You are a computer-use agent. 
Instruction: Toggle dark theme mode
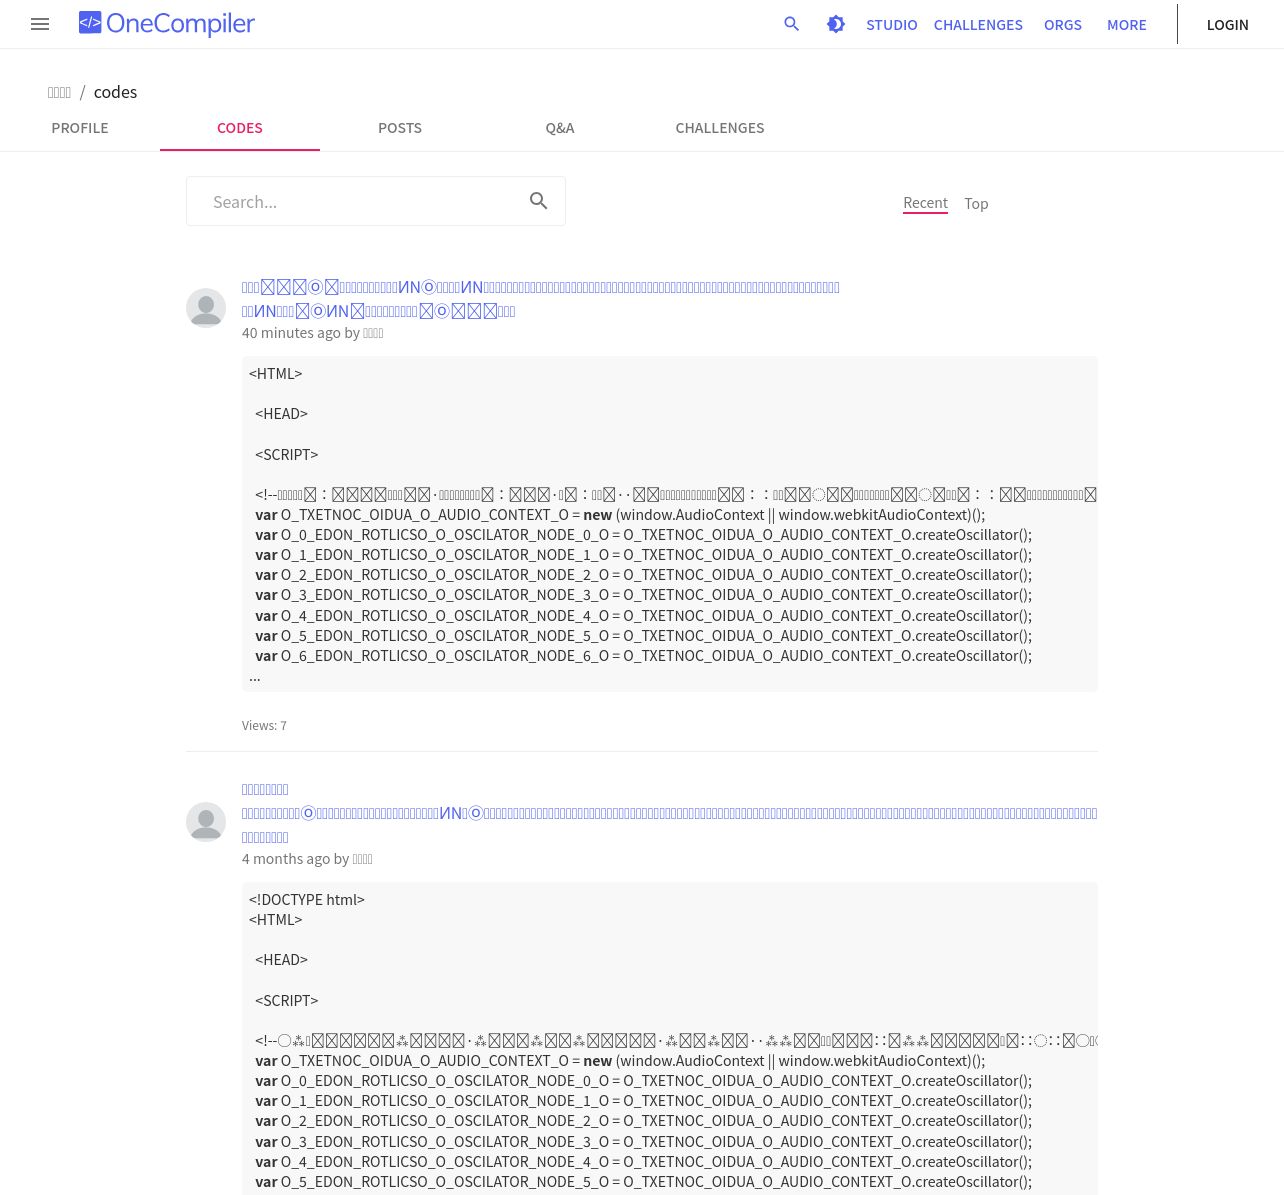pos(836,24)
